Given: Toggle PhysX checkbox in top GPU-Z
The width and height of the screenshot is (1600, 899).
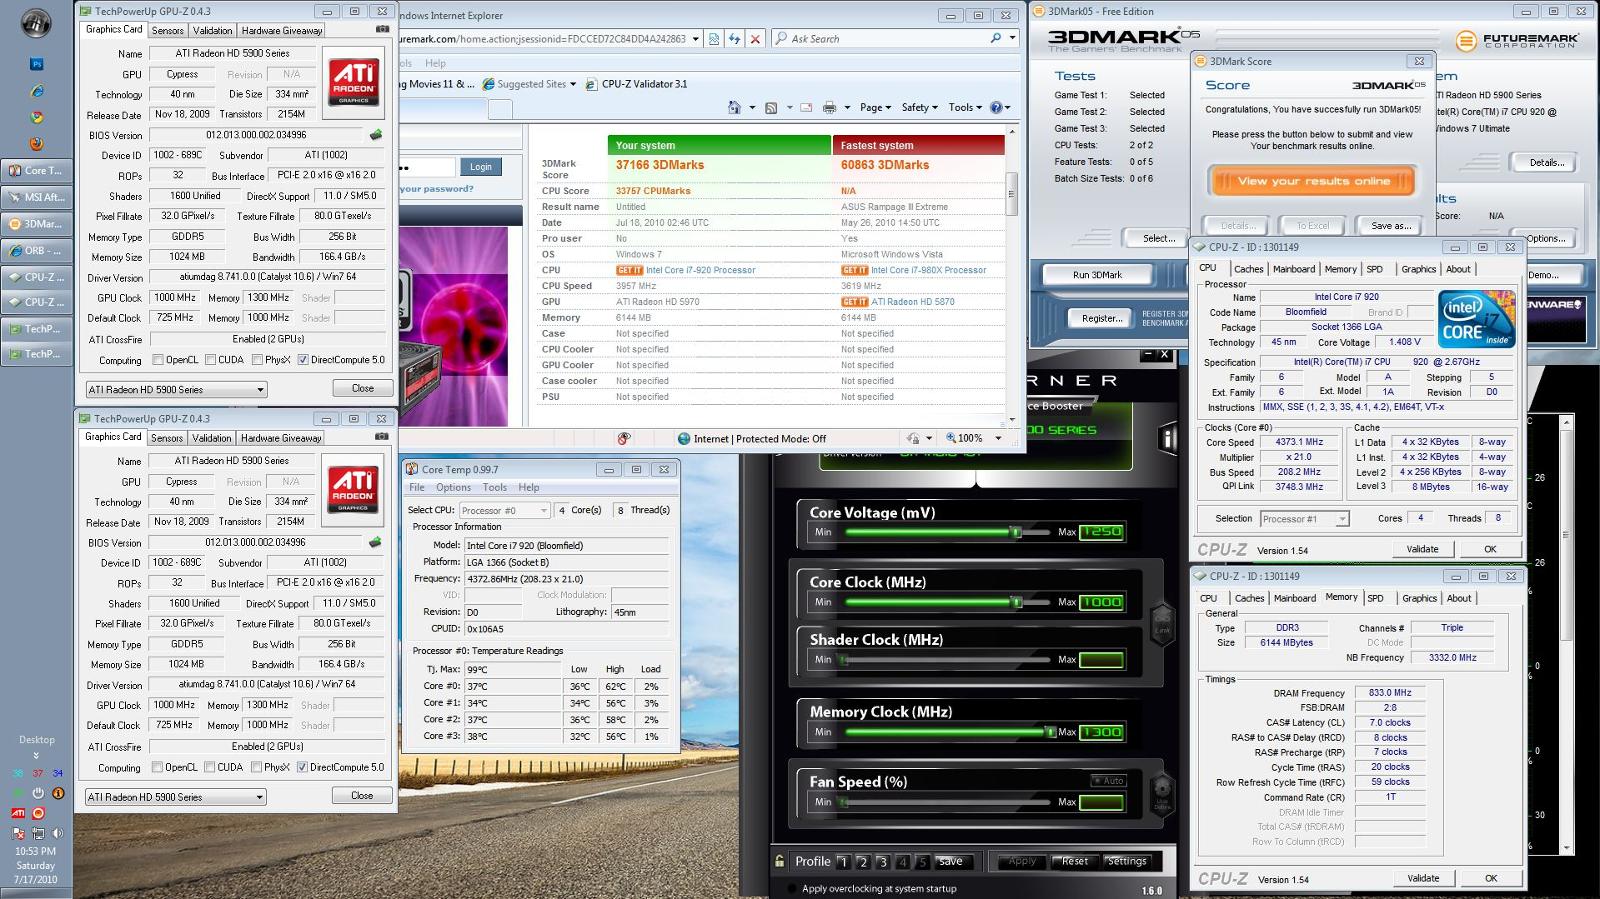Looking at the screenshot, I should click(258, 360).
